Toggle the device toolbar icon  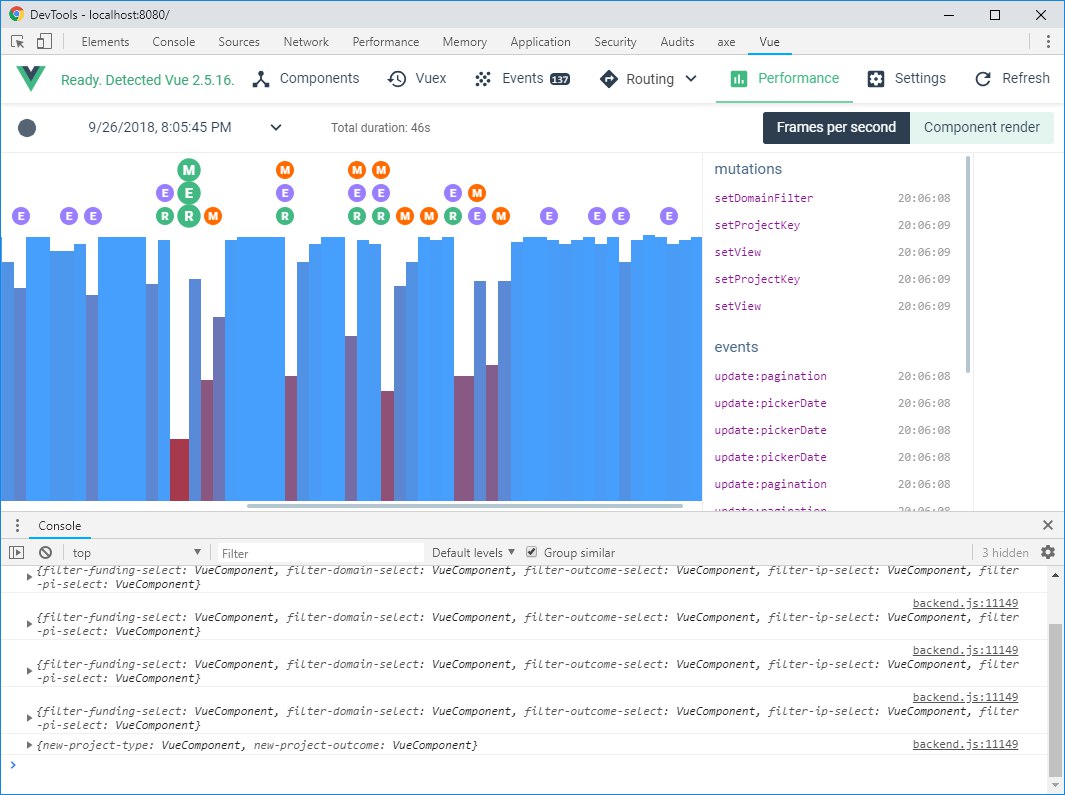point(44,42)
